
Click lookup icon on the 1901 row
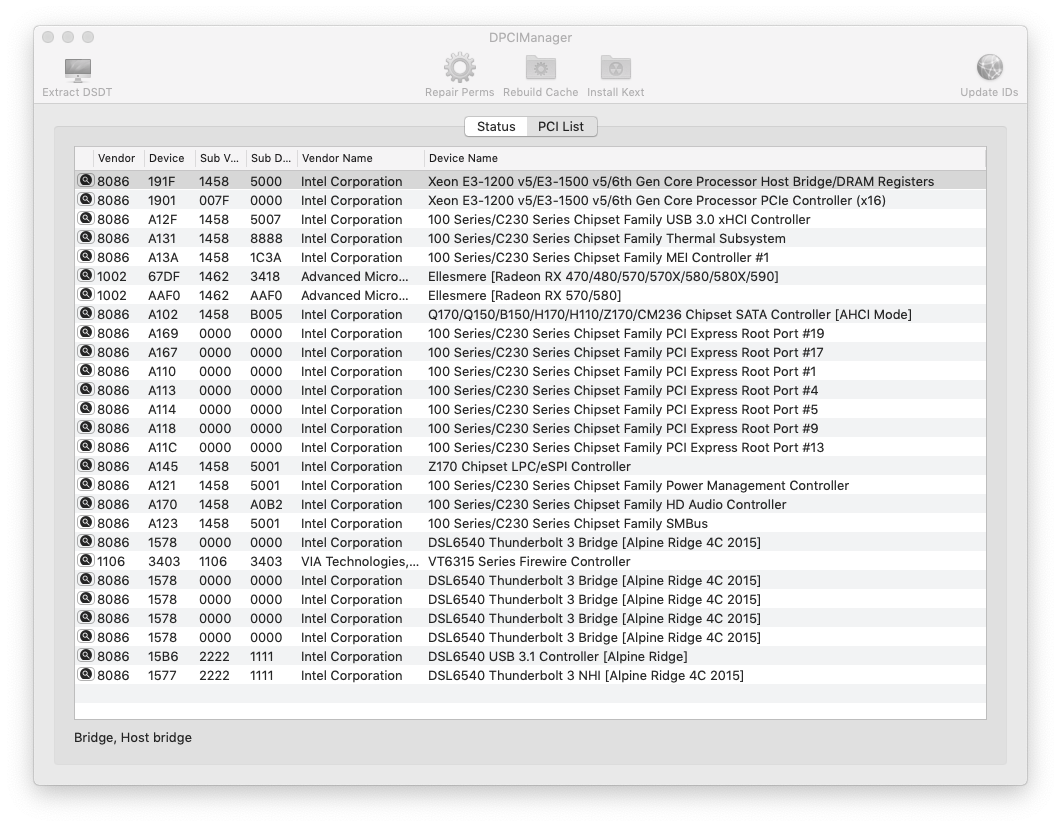[86, 199]
